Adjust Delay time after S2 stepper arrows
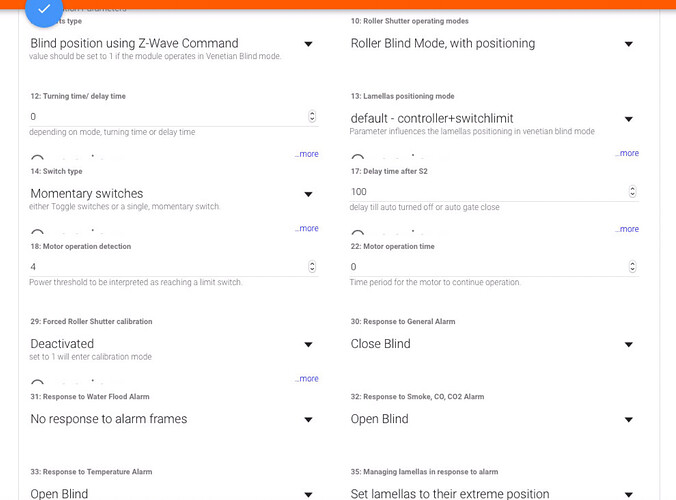This screenshot has height=500, width=676. click(632, 191)
